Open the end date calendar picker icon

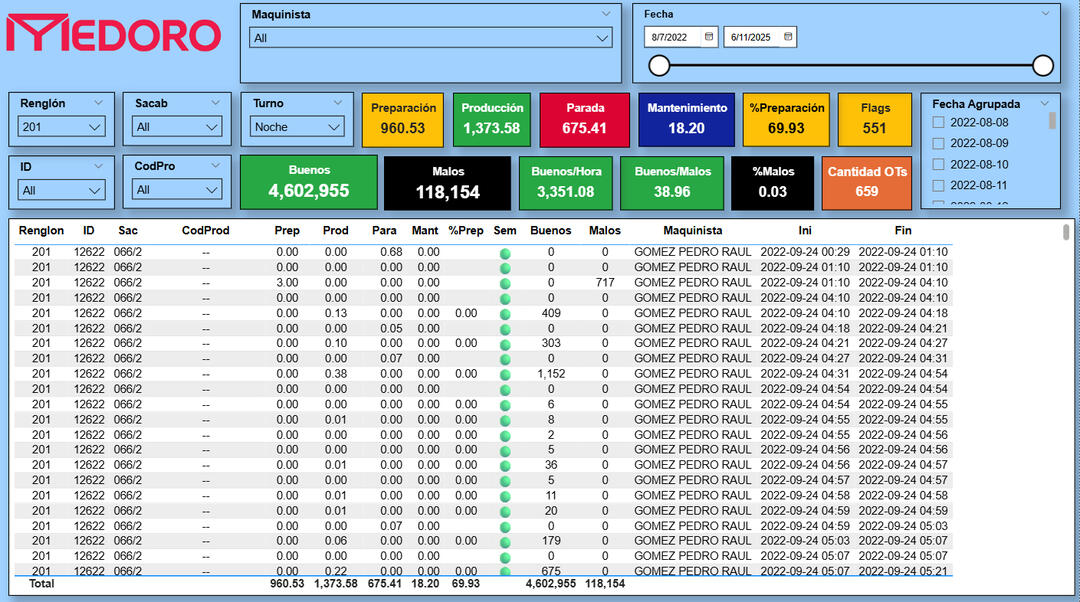tap(788, 37)
